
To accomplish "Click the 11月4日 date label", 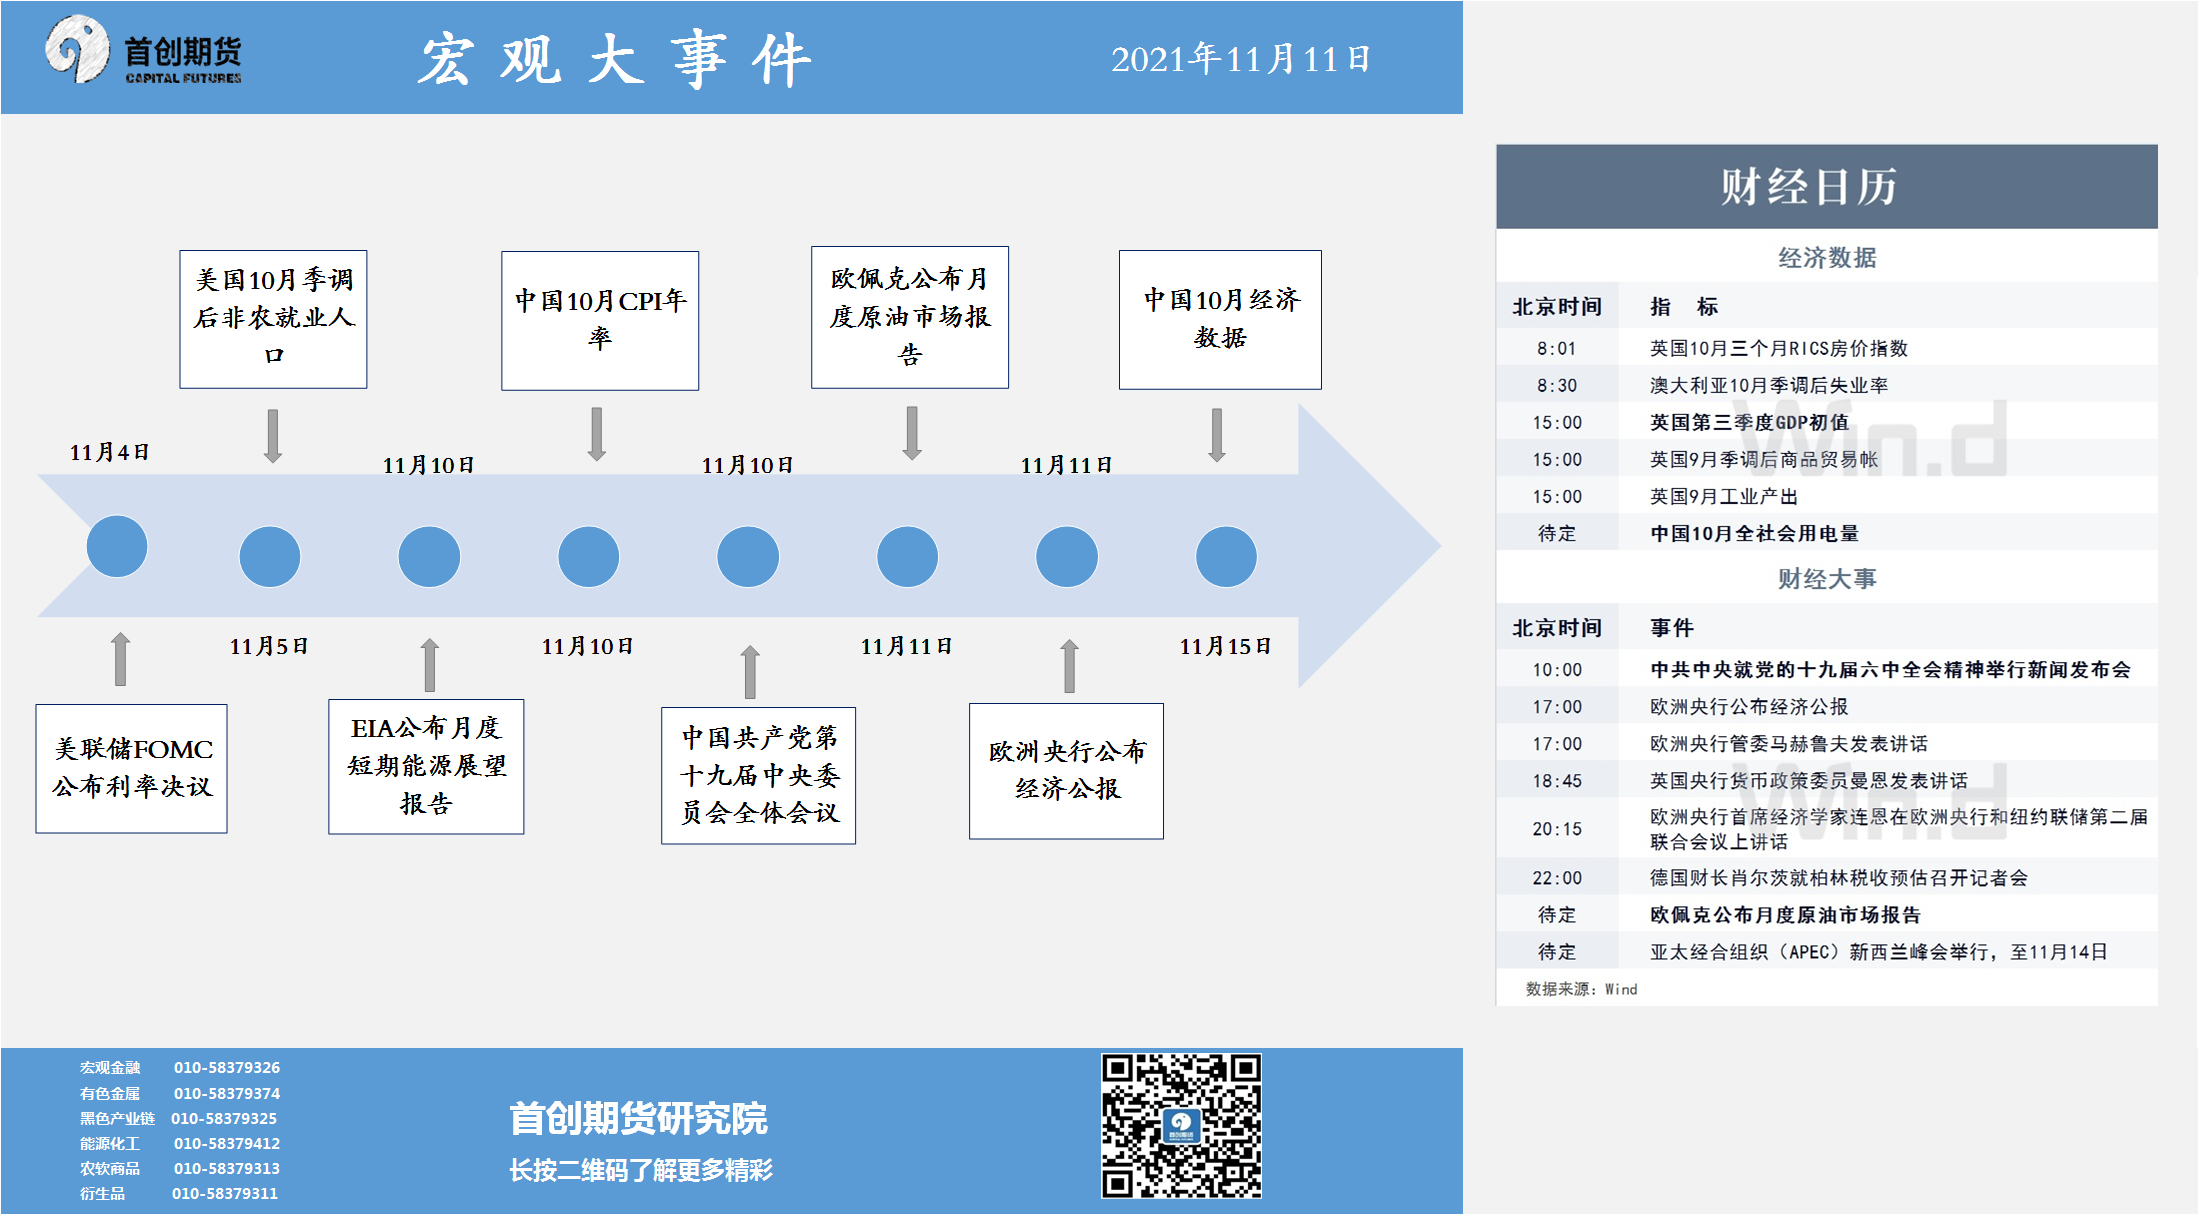I will 109,452.
